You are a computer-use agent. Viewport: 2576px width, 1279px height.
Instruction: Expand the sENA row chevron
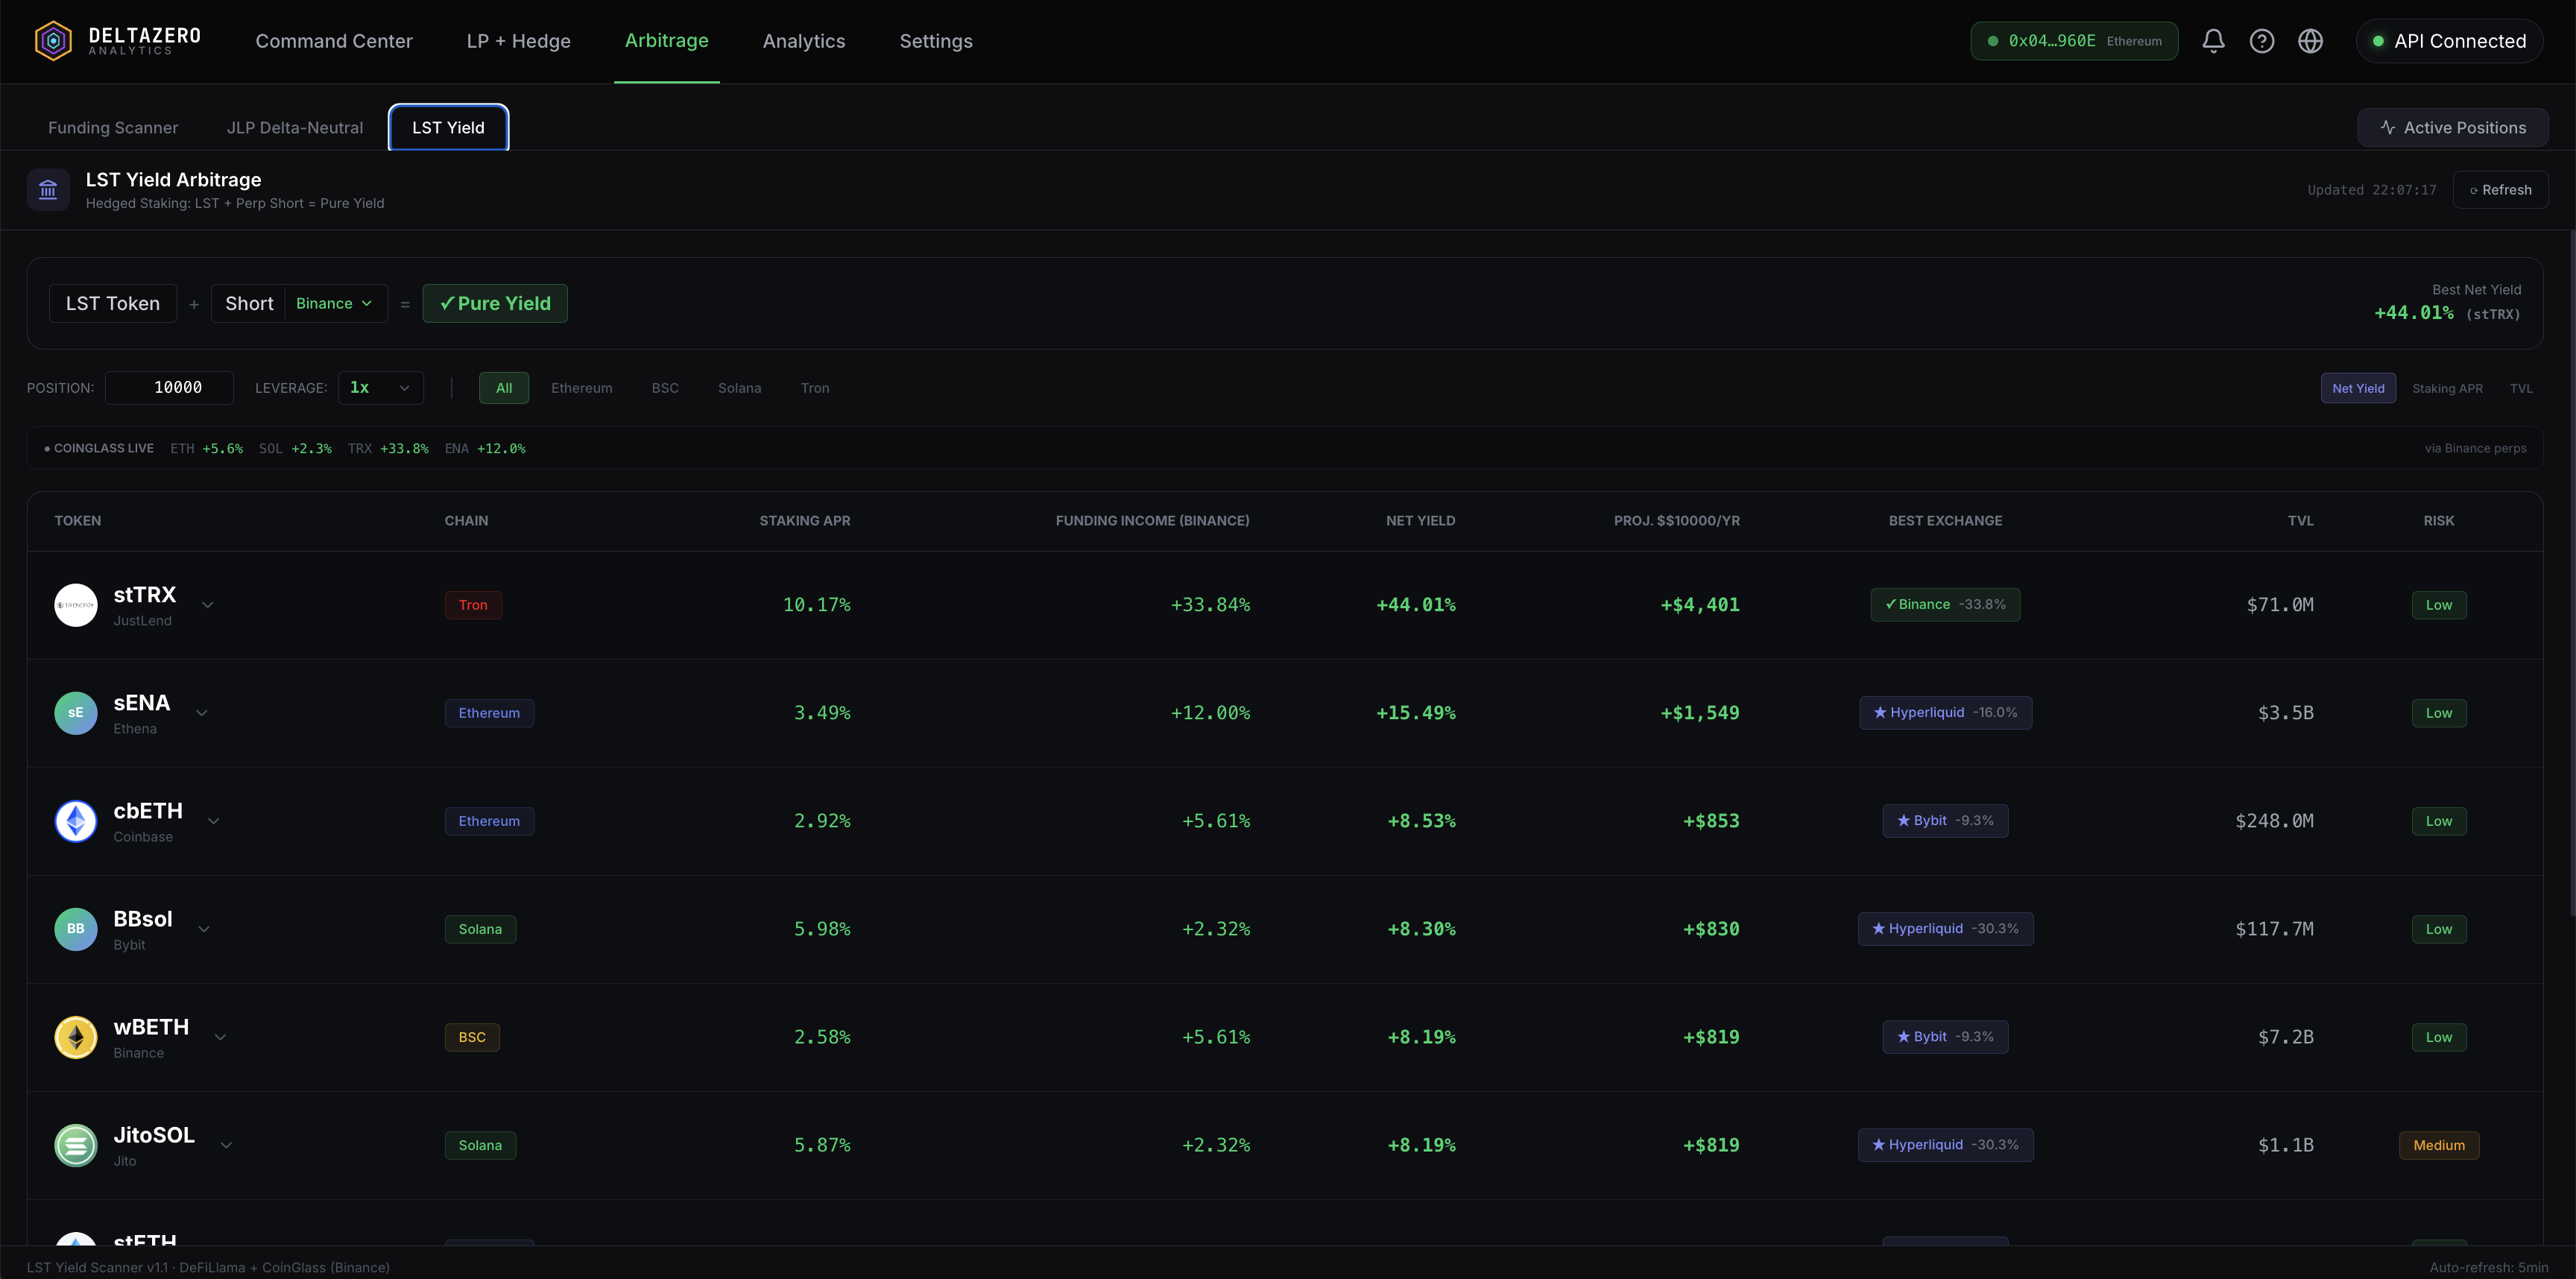point(202,713)
